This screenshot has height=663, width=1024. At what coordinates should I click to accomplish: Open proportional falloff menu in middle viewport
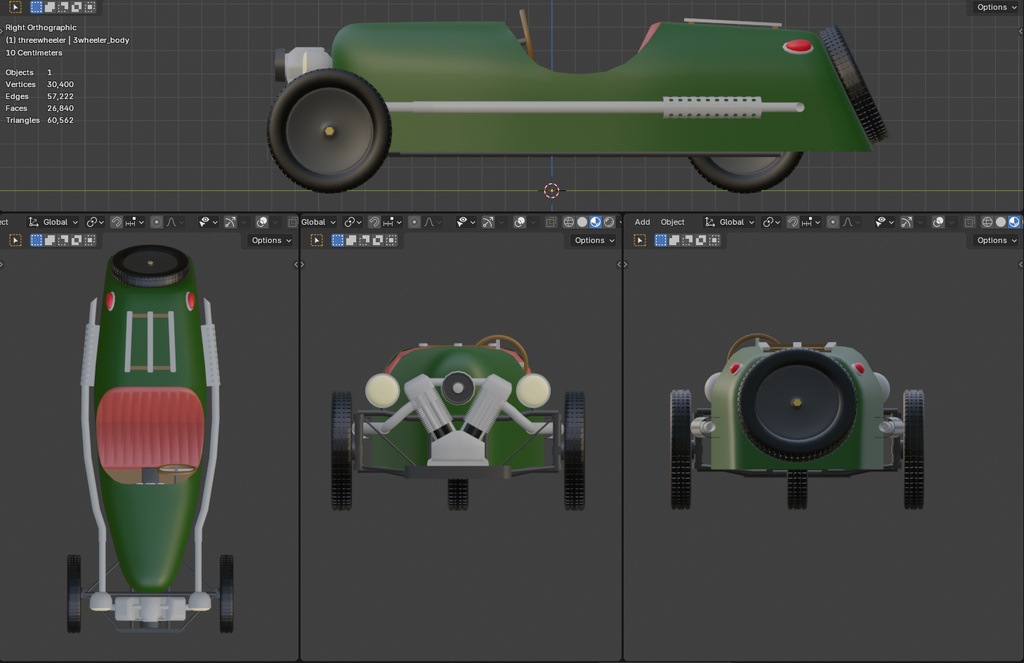coord(432,222)
